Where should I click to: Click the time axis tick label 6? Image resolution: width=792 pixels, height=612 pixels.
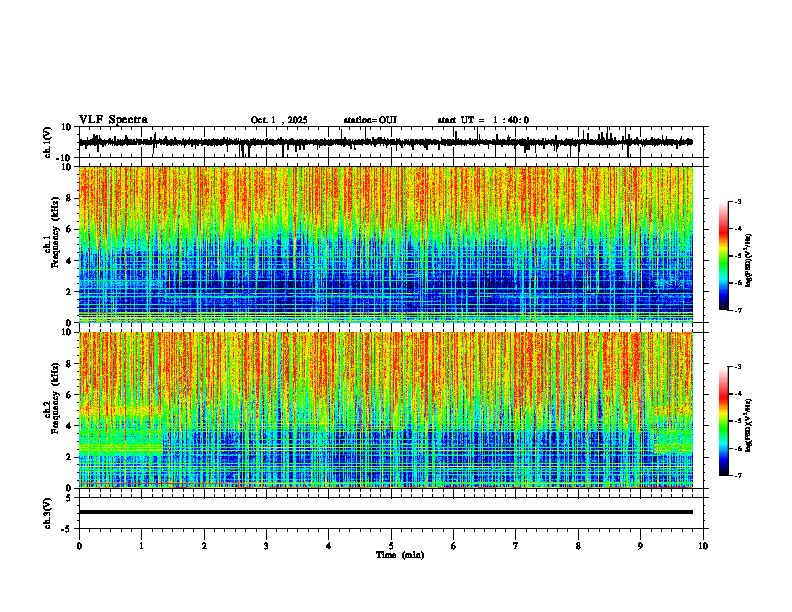(x=454, y=546)
